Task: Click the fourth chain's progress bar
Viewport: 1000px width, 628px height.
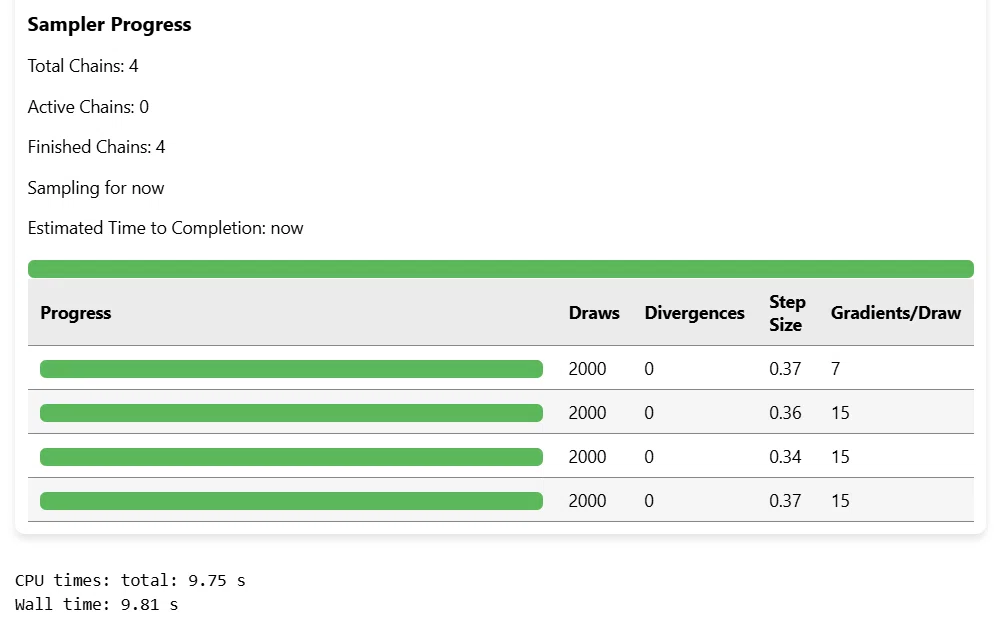Action: 291,500
